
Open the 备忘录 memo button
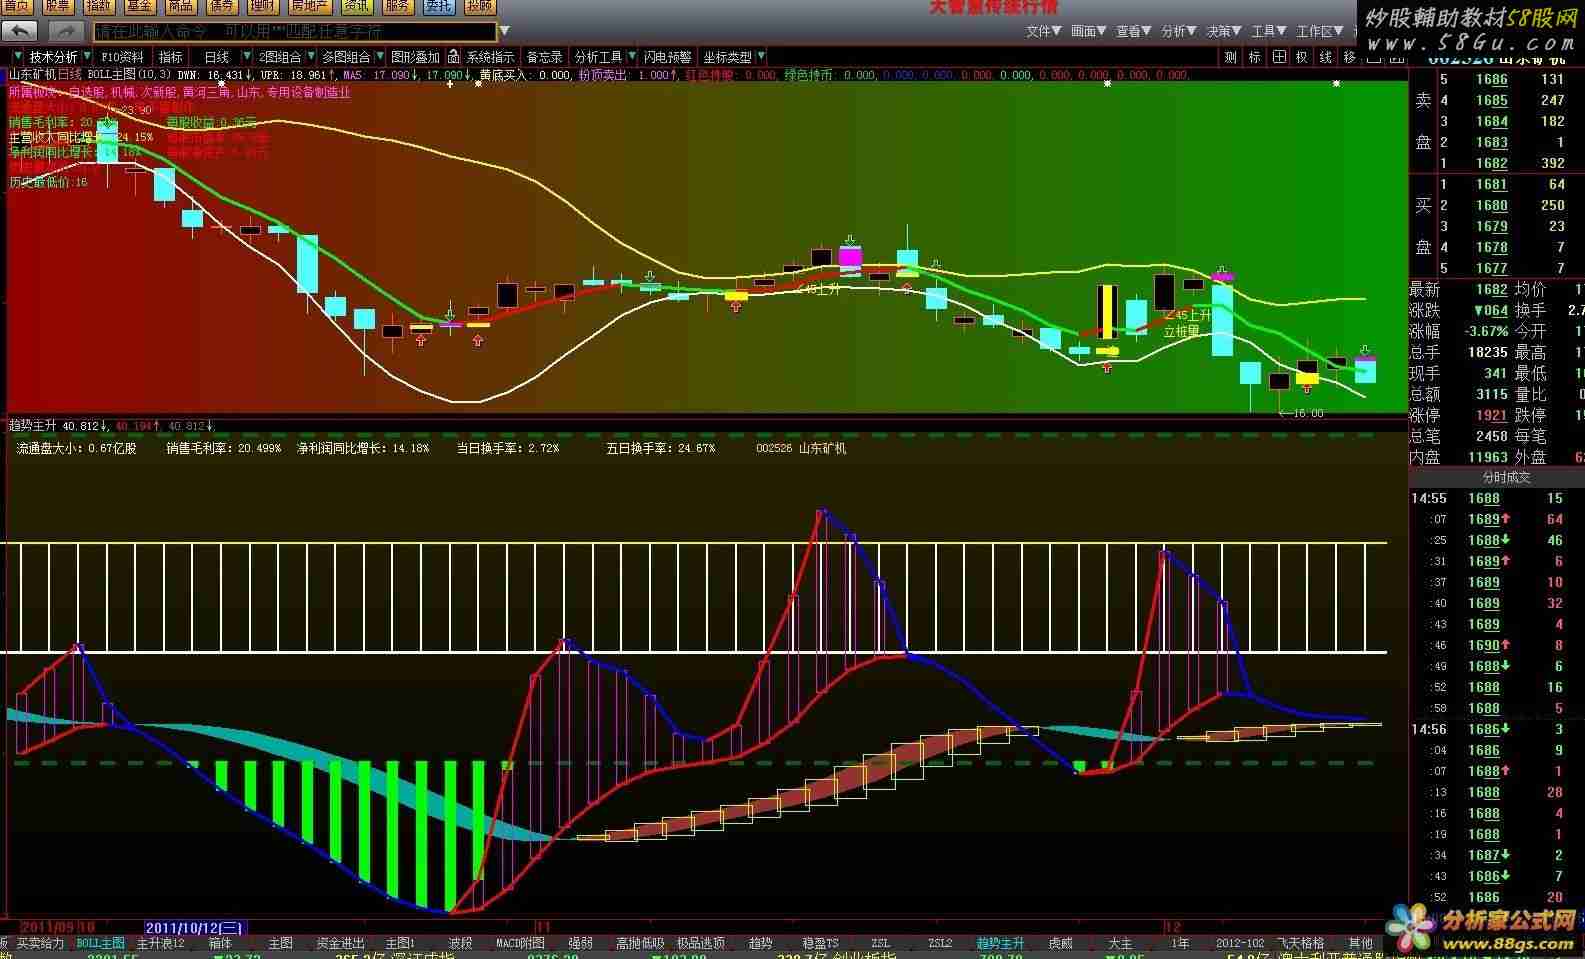pos(544,57)
